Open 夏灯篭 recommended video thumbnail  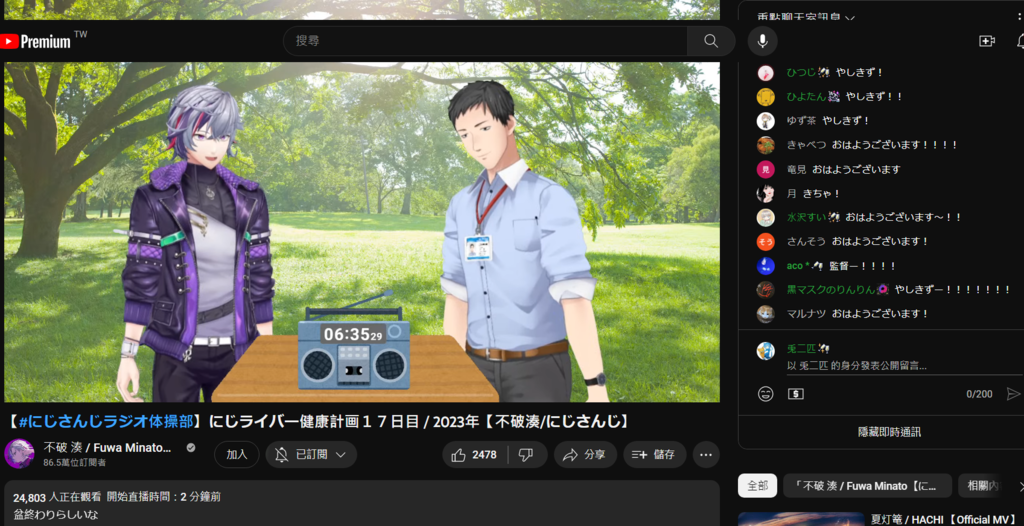pos(801,519)
